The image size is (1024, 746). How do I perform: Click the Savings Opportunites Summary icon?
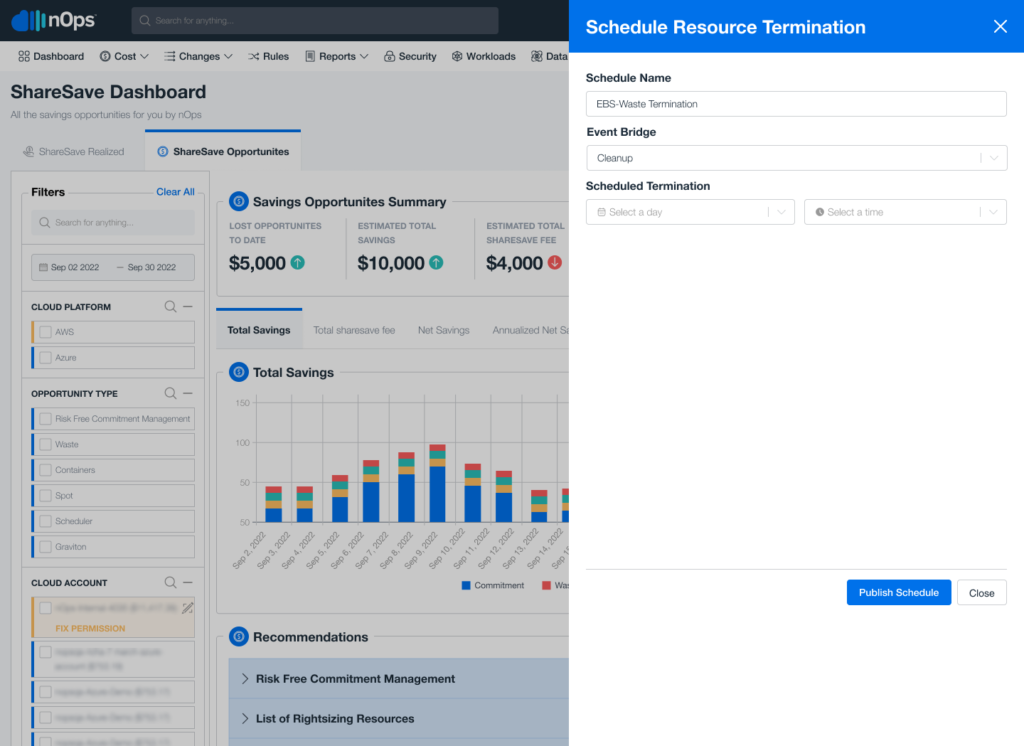pos(238,201)
